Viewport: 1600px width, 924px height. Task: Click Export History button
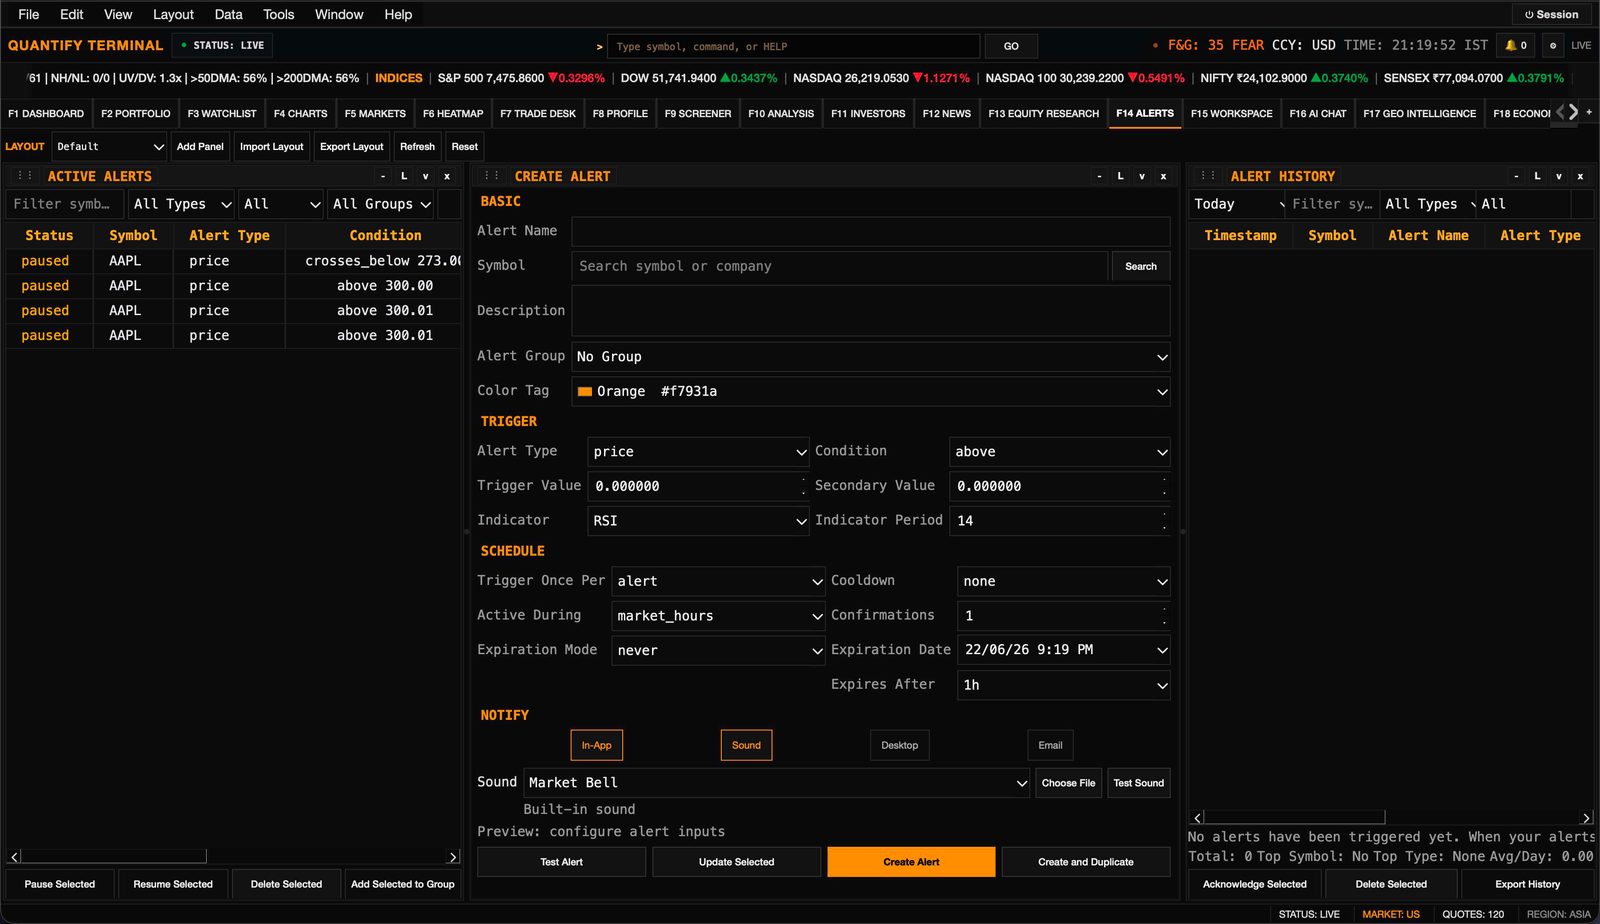pos(1527,884)
